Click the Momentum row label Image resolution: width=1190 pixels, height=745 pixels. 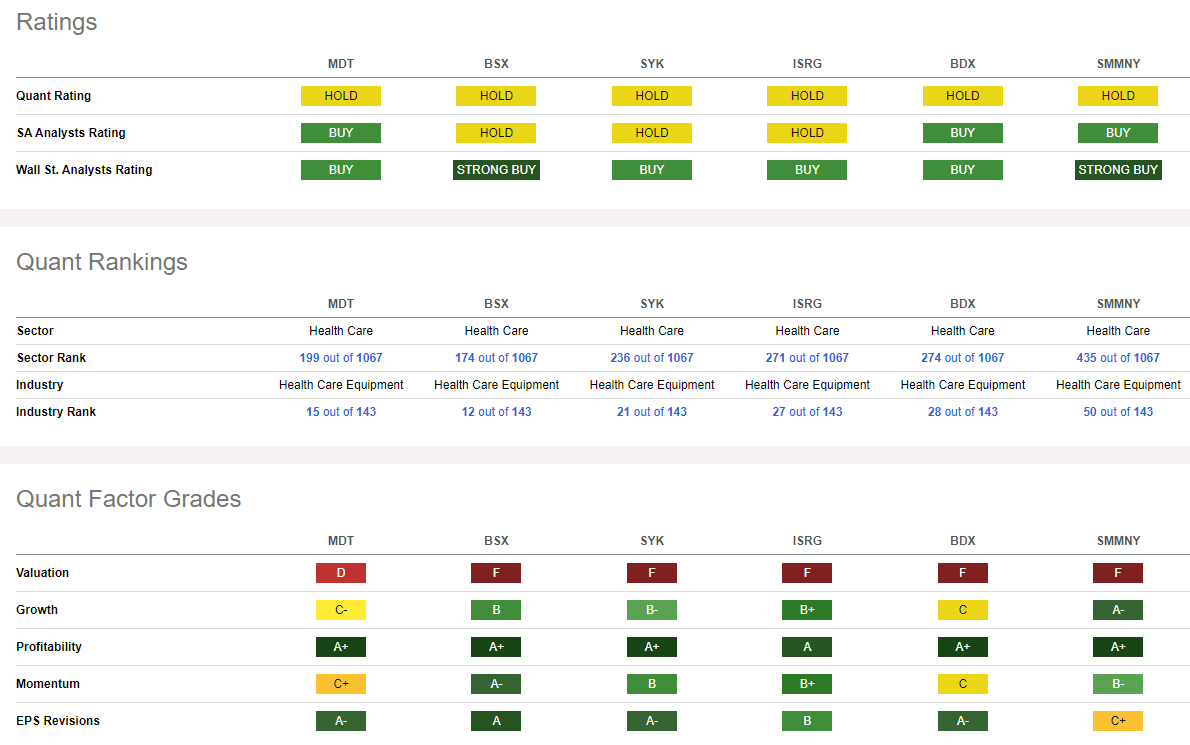[48, 684]
